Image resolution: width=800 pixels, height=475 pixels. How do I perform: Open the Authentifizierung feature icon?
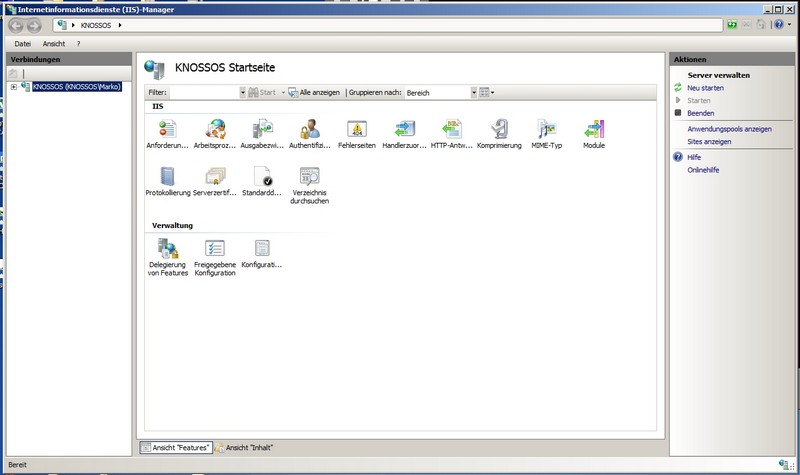[x=309, y=129]
